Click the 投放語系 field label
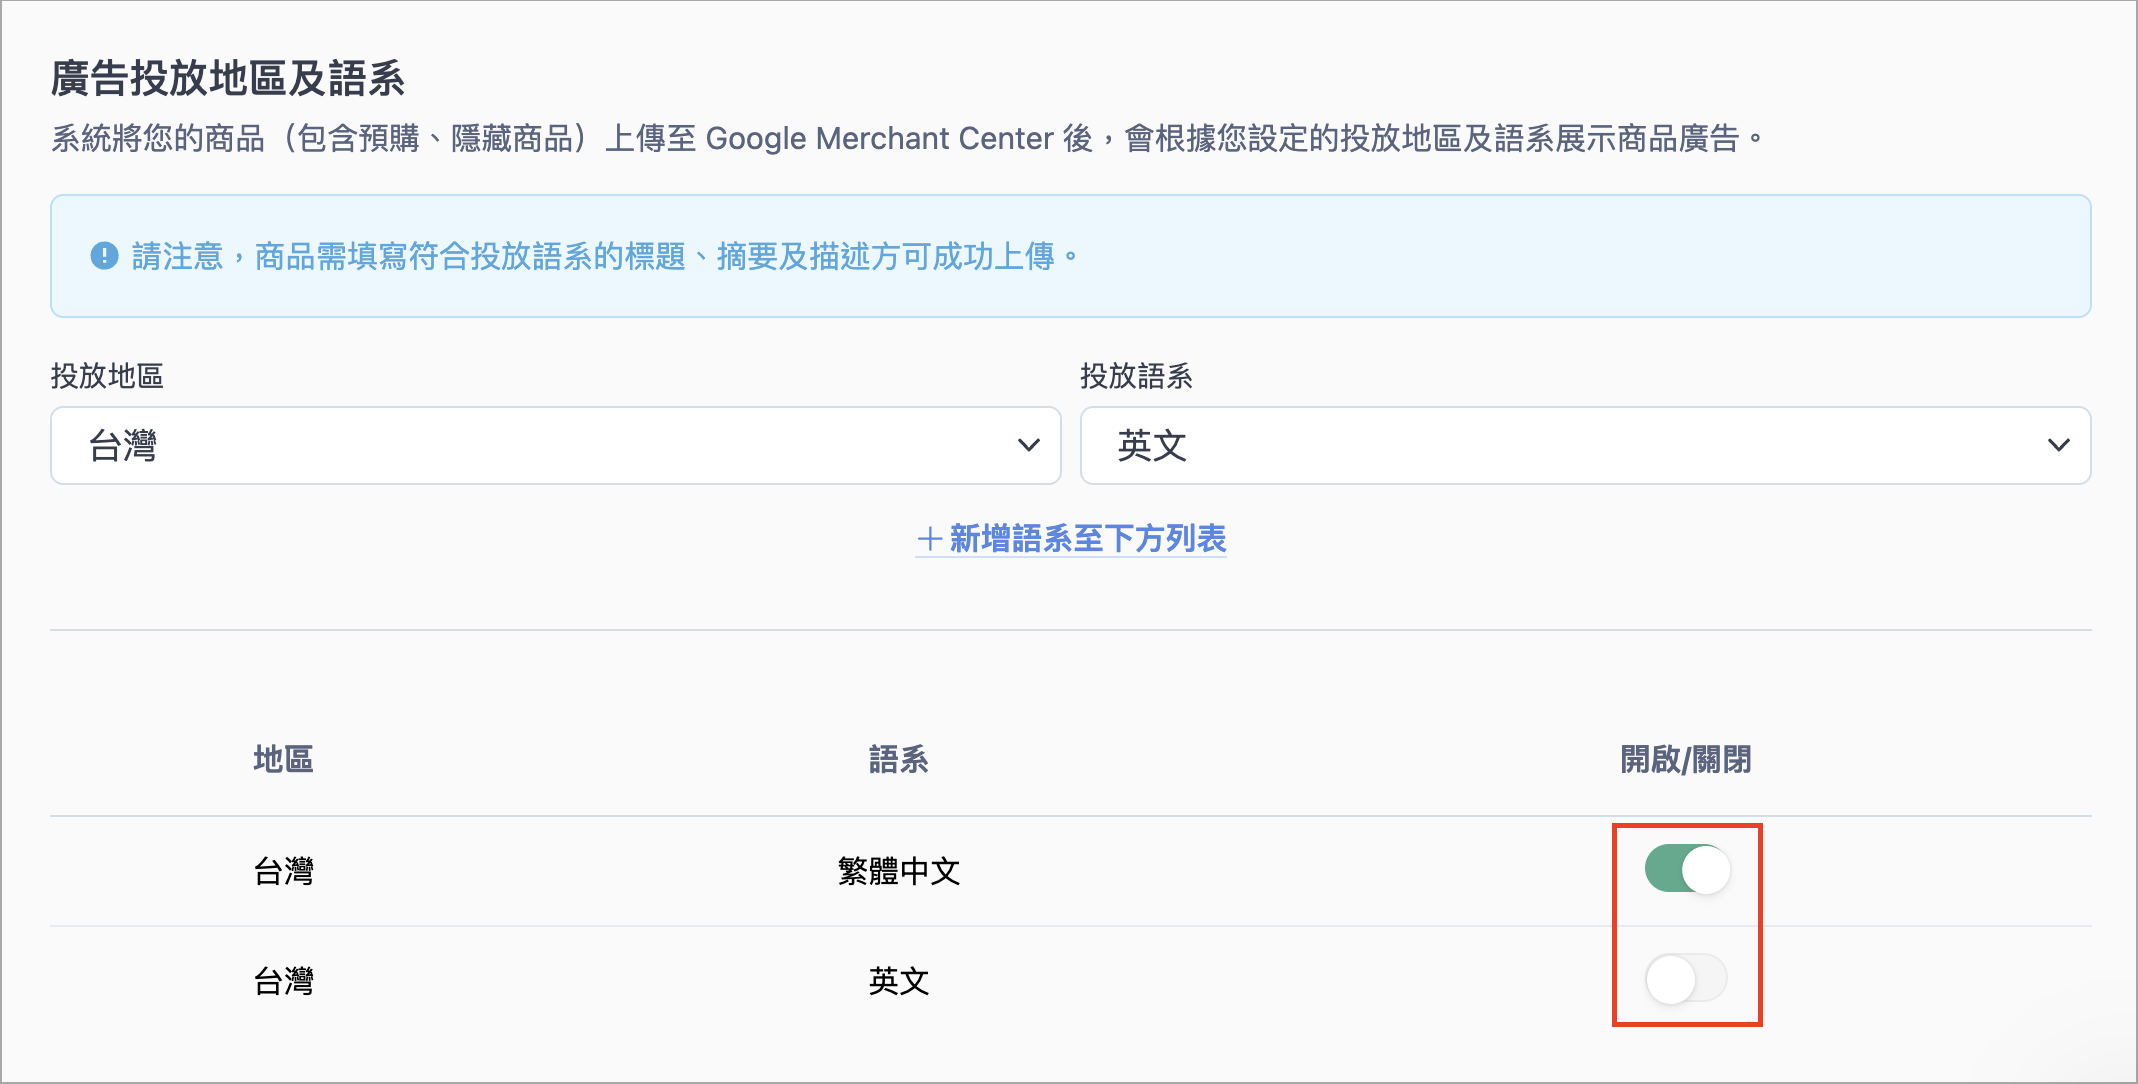 (x=1136, y=376)
